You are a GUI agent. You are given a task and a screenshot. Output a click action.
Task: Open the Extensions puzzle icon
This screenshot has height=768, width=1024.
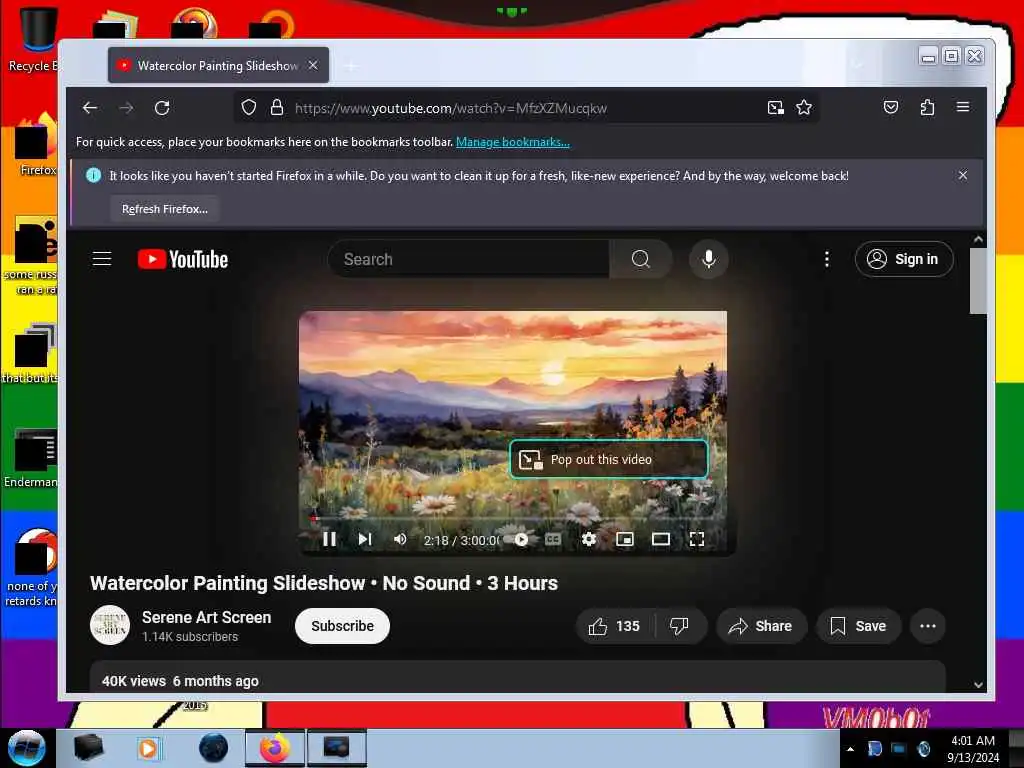[x=927, y=107]
